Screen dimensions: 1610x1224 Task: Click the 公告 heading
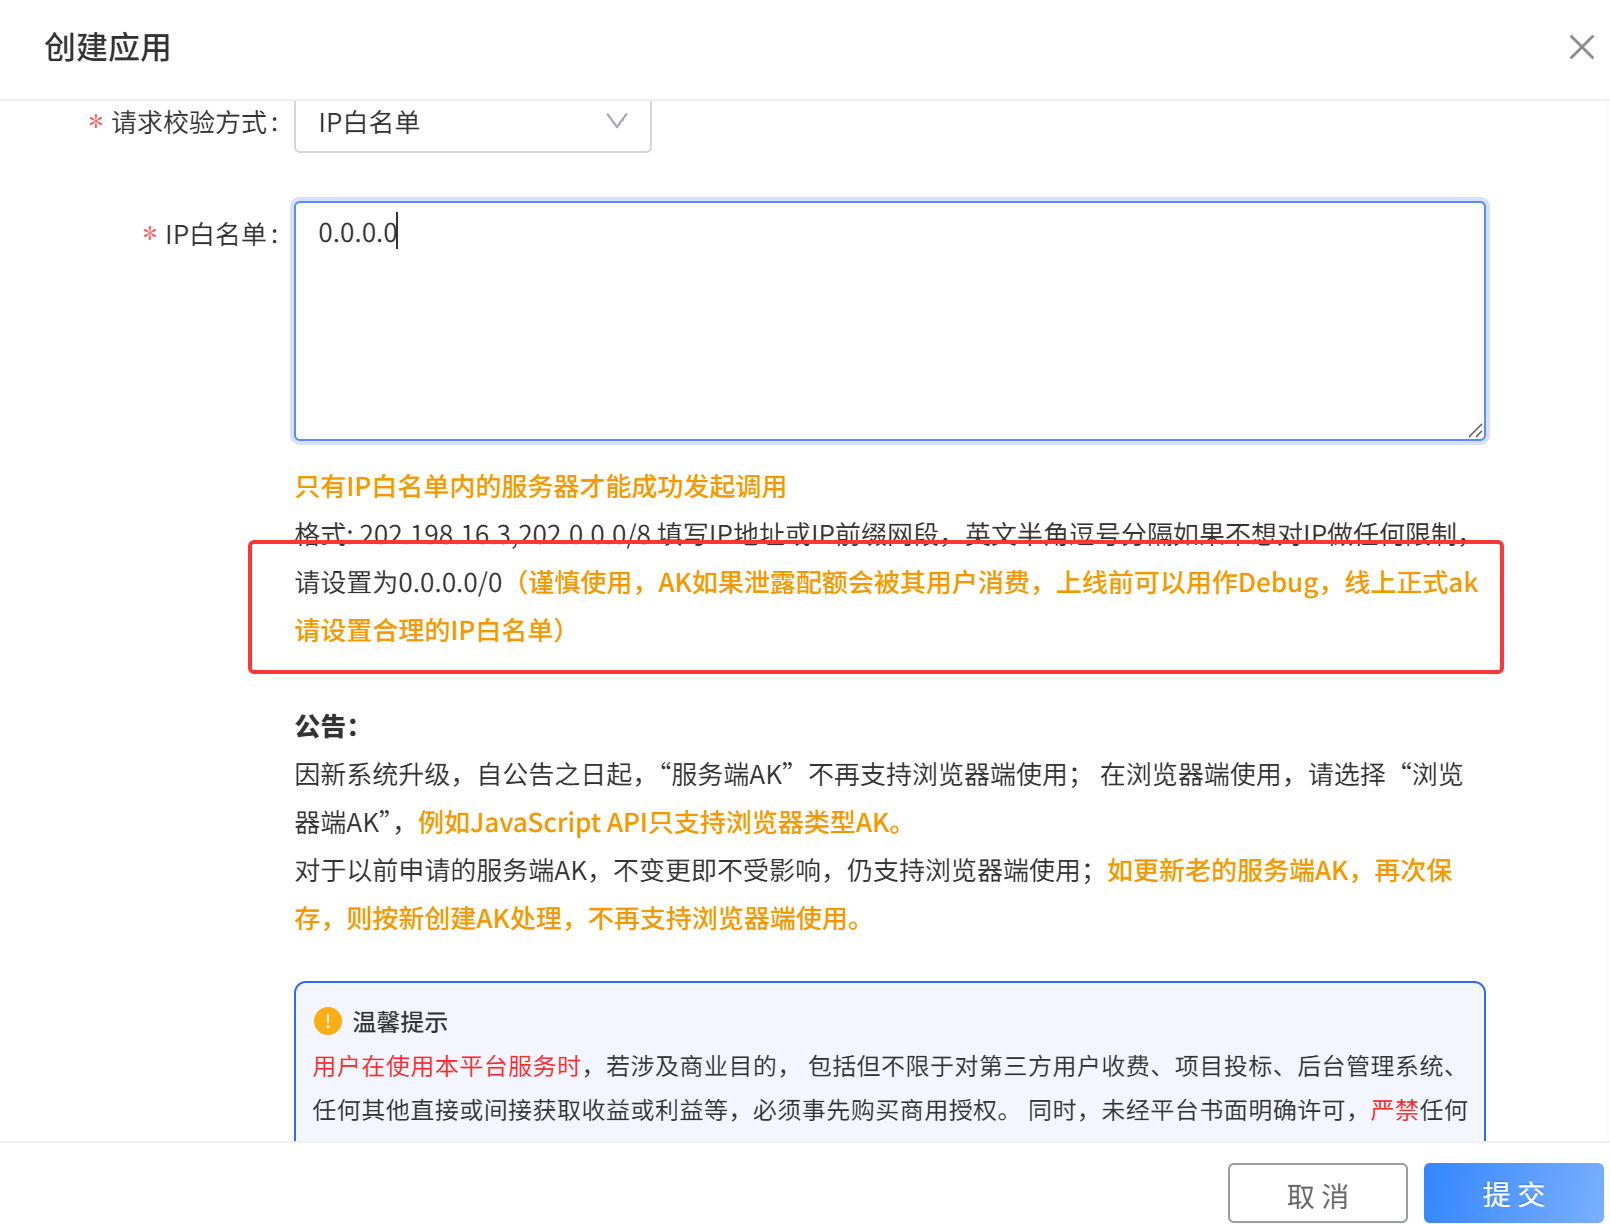pos(326,726)
